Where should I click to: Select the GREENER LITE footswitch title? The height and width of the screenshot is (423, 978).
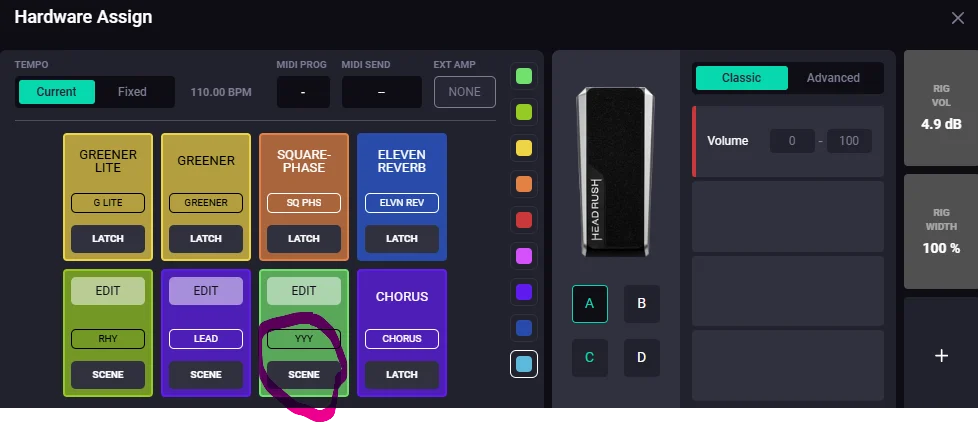[x=108, y=161]
